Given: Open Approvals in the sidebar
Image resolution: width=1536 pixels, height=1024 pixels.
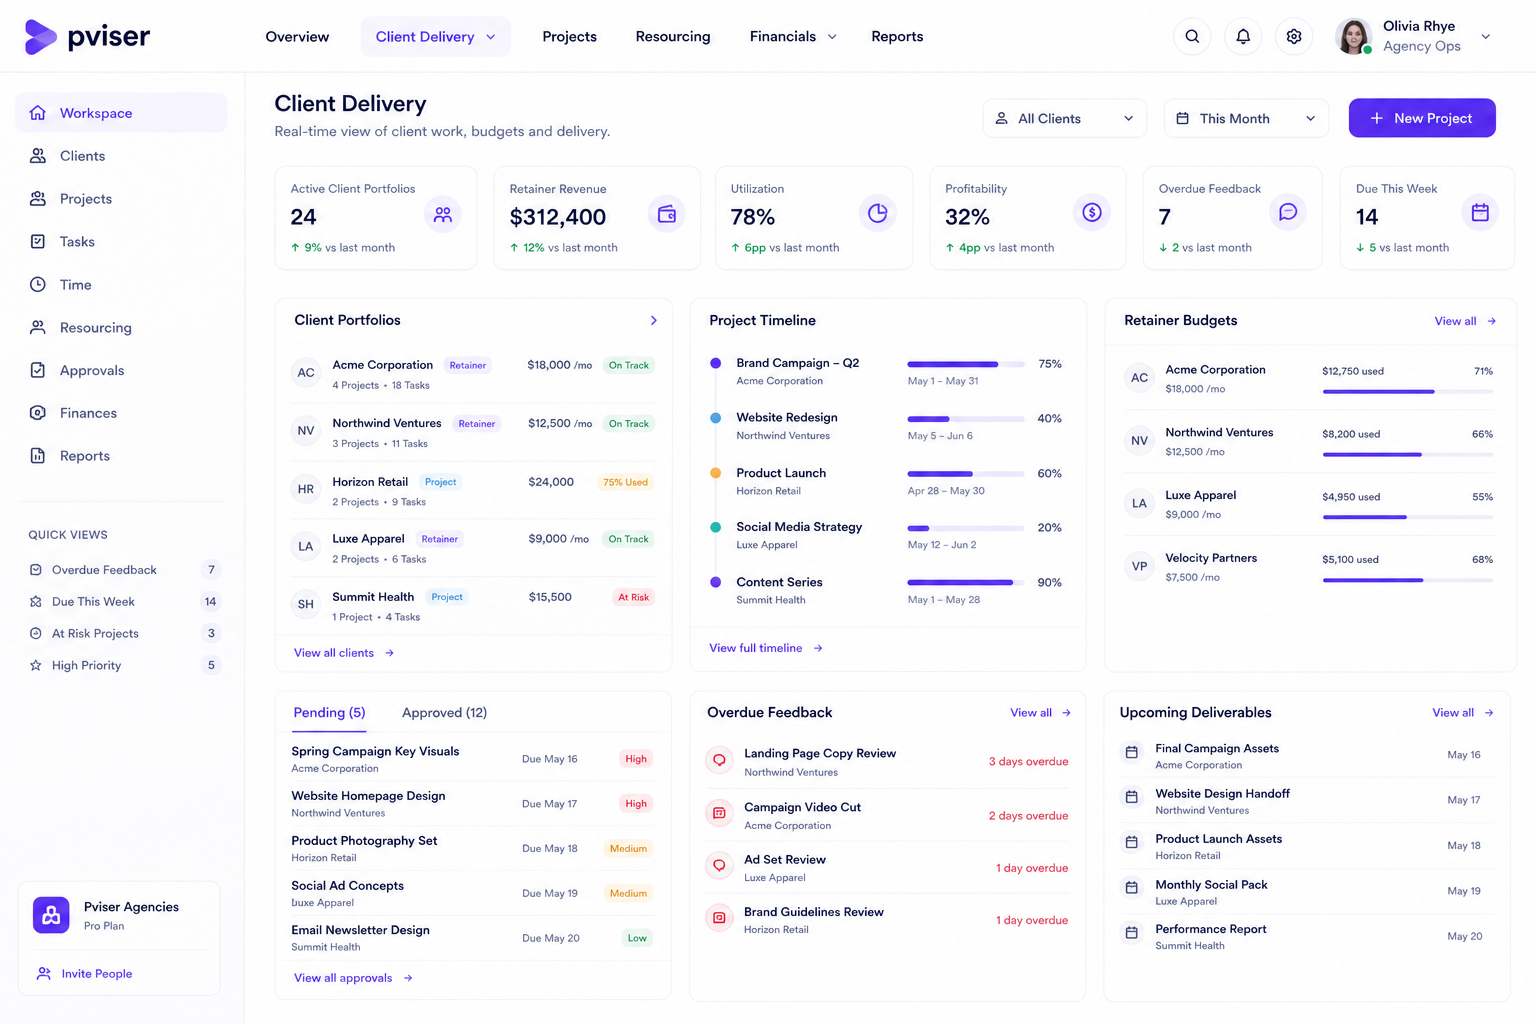Looking at the screenshot, I should click(x=121, y=370).
